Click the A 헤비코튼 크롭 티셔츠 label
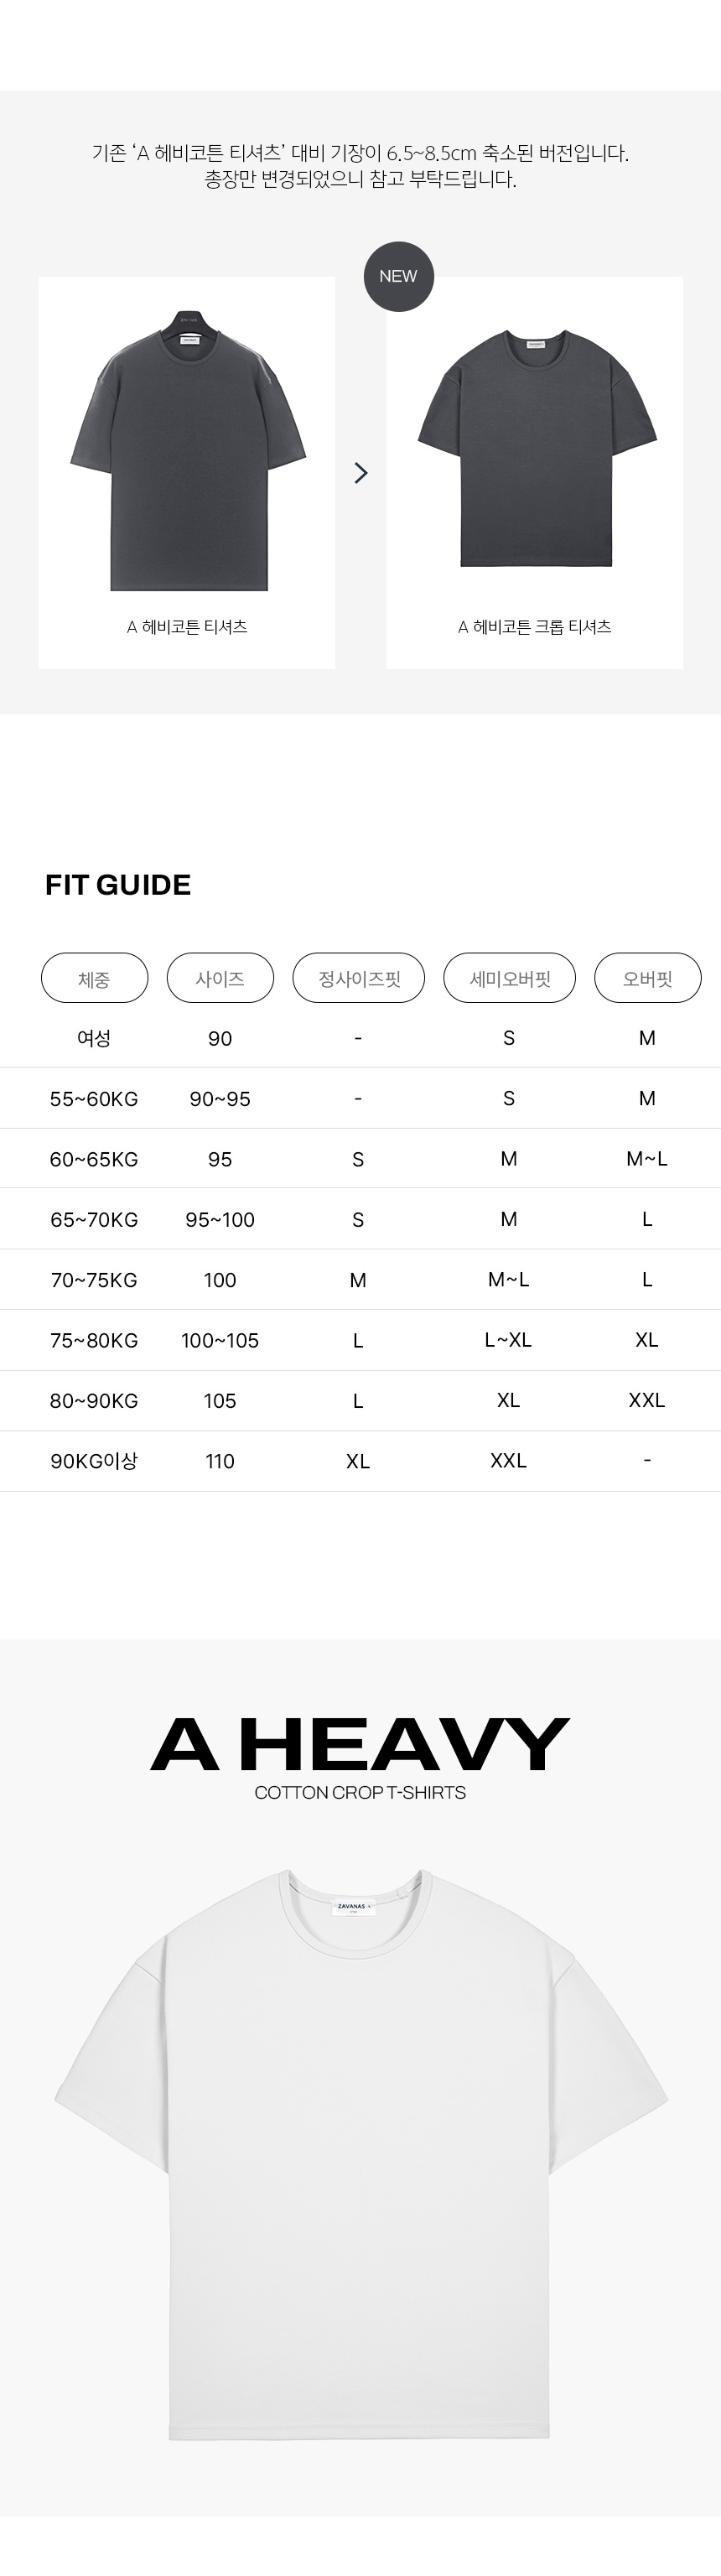The width and height of the screenshot is (721, 2576). pyautogui.click(x=535, y=627)
